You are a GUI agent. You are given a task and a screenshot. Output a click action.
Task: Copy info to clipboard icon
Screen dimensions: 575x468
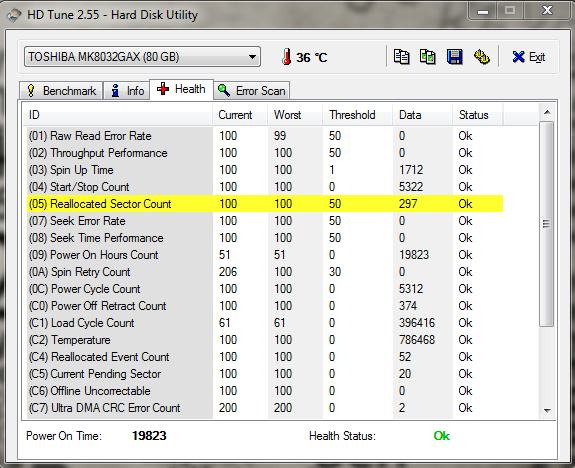401,57
